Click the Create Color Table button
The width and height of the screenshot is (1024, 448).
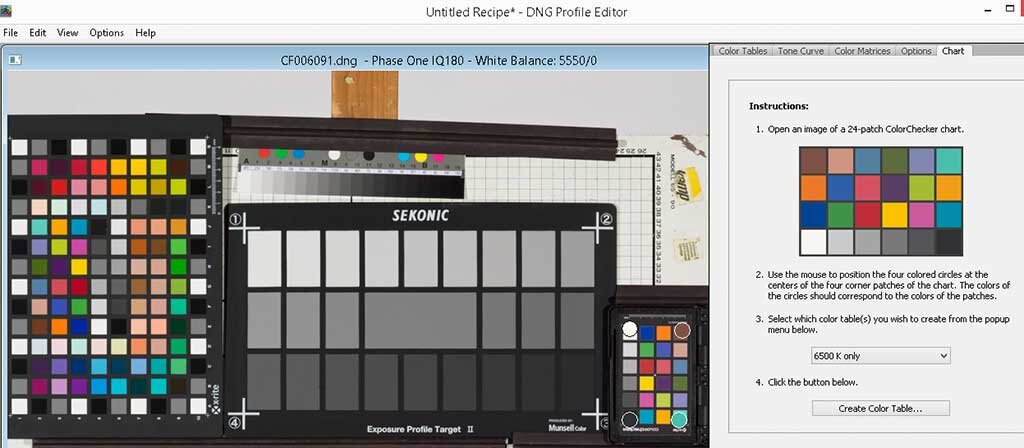click(880, 409)
